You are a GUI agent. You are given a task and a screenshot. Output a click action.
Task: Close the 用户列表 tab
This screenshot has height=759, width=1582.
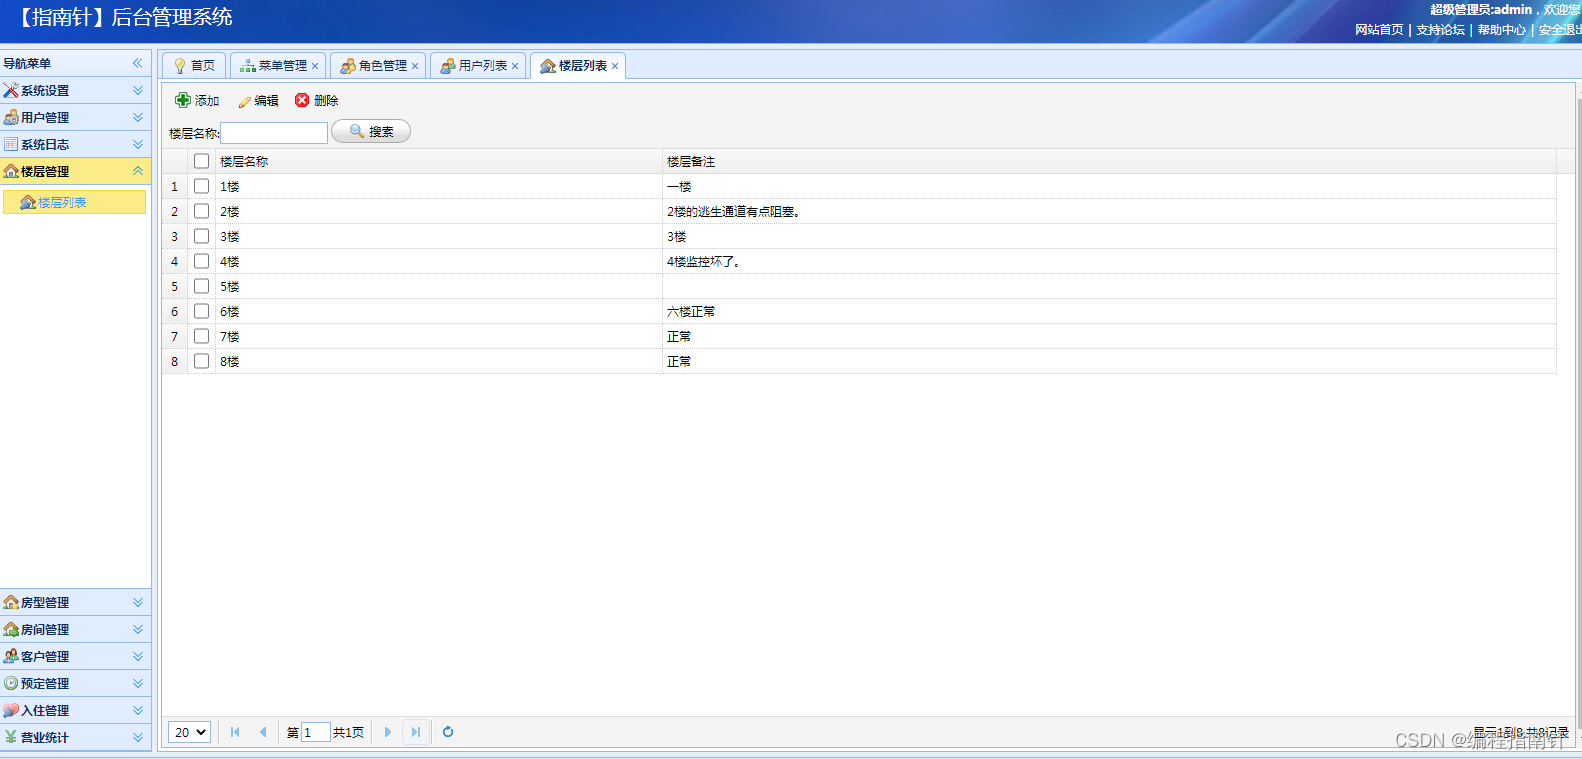[x=515, y=66]
